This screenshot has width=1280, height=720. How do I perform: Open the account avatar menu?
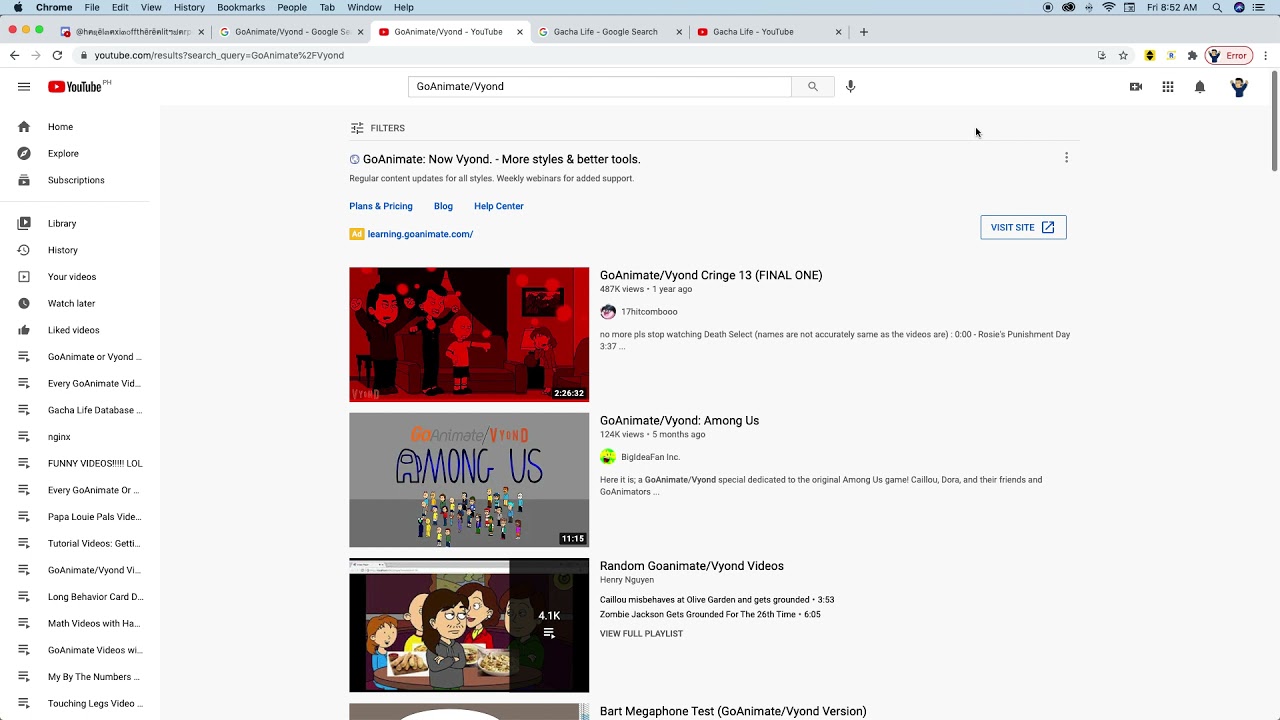click(1239, 87)
